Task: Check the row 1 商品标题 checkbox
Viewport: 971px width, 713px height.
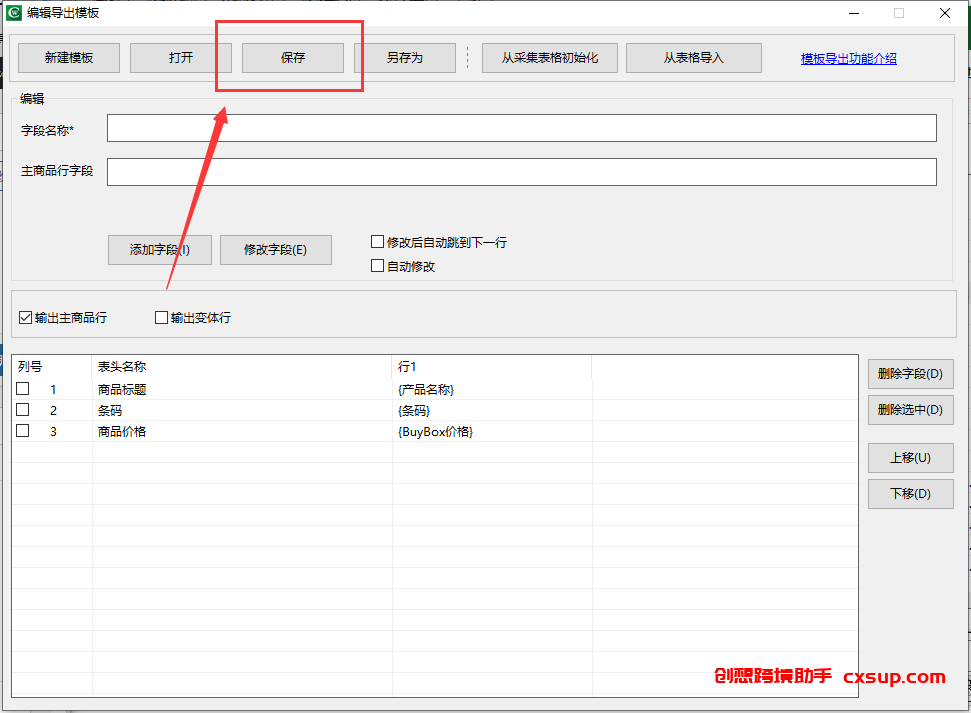Action: 23,389
